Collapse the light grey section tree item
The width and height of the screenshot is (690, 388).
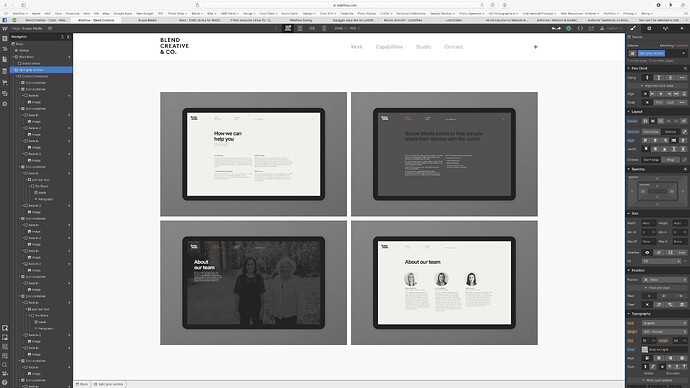(14, 70)
